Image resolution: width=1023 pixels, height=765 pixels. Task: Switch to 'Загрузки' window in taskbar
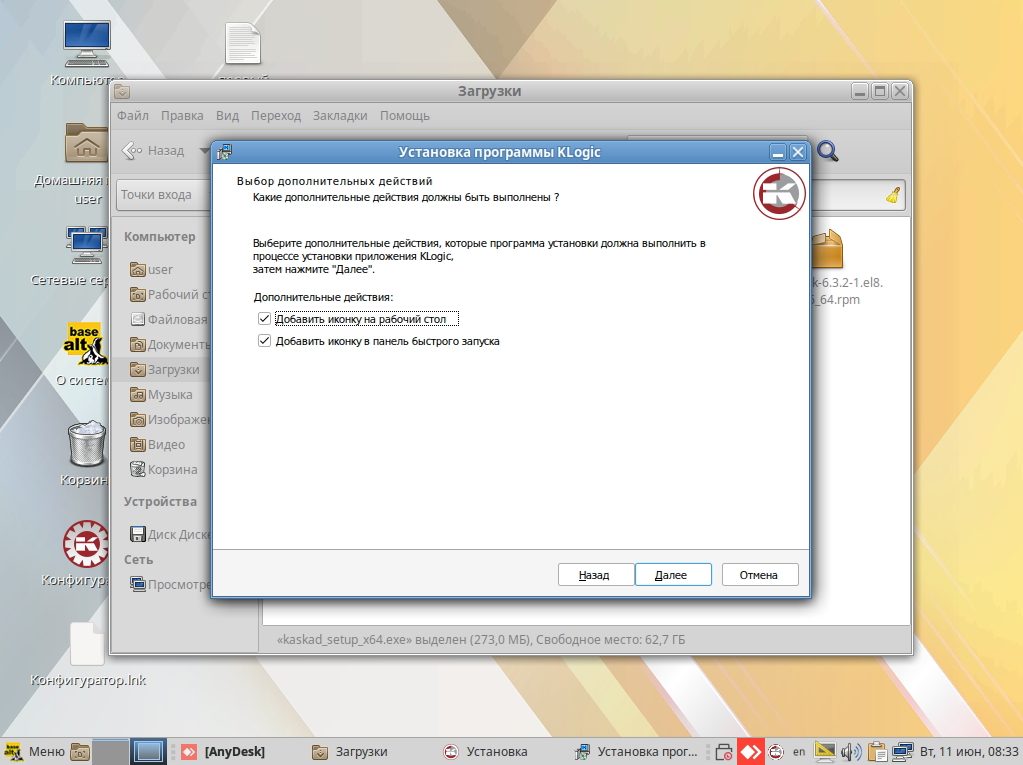click(x=350, y=751)
